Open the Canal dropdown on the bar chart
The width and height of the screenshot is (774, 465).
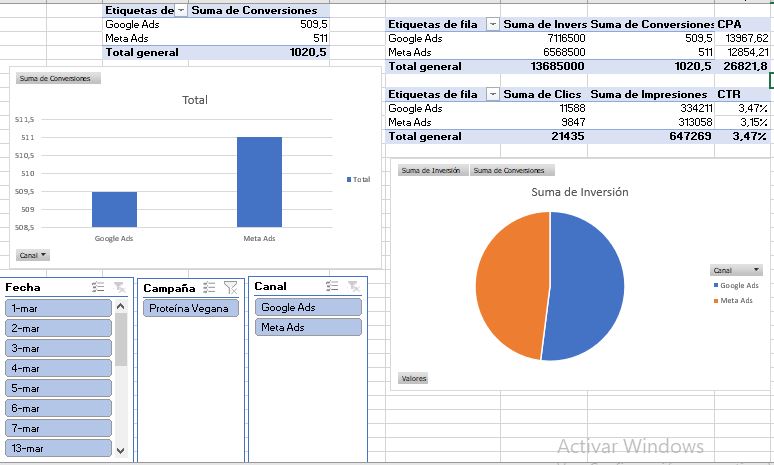pyautogui.click(x=33, y=255)
